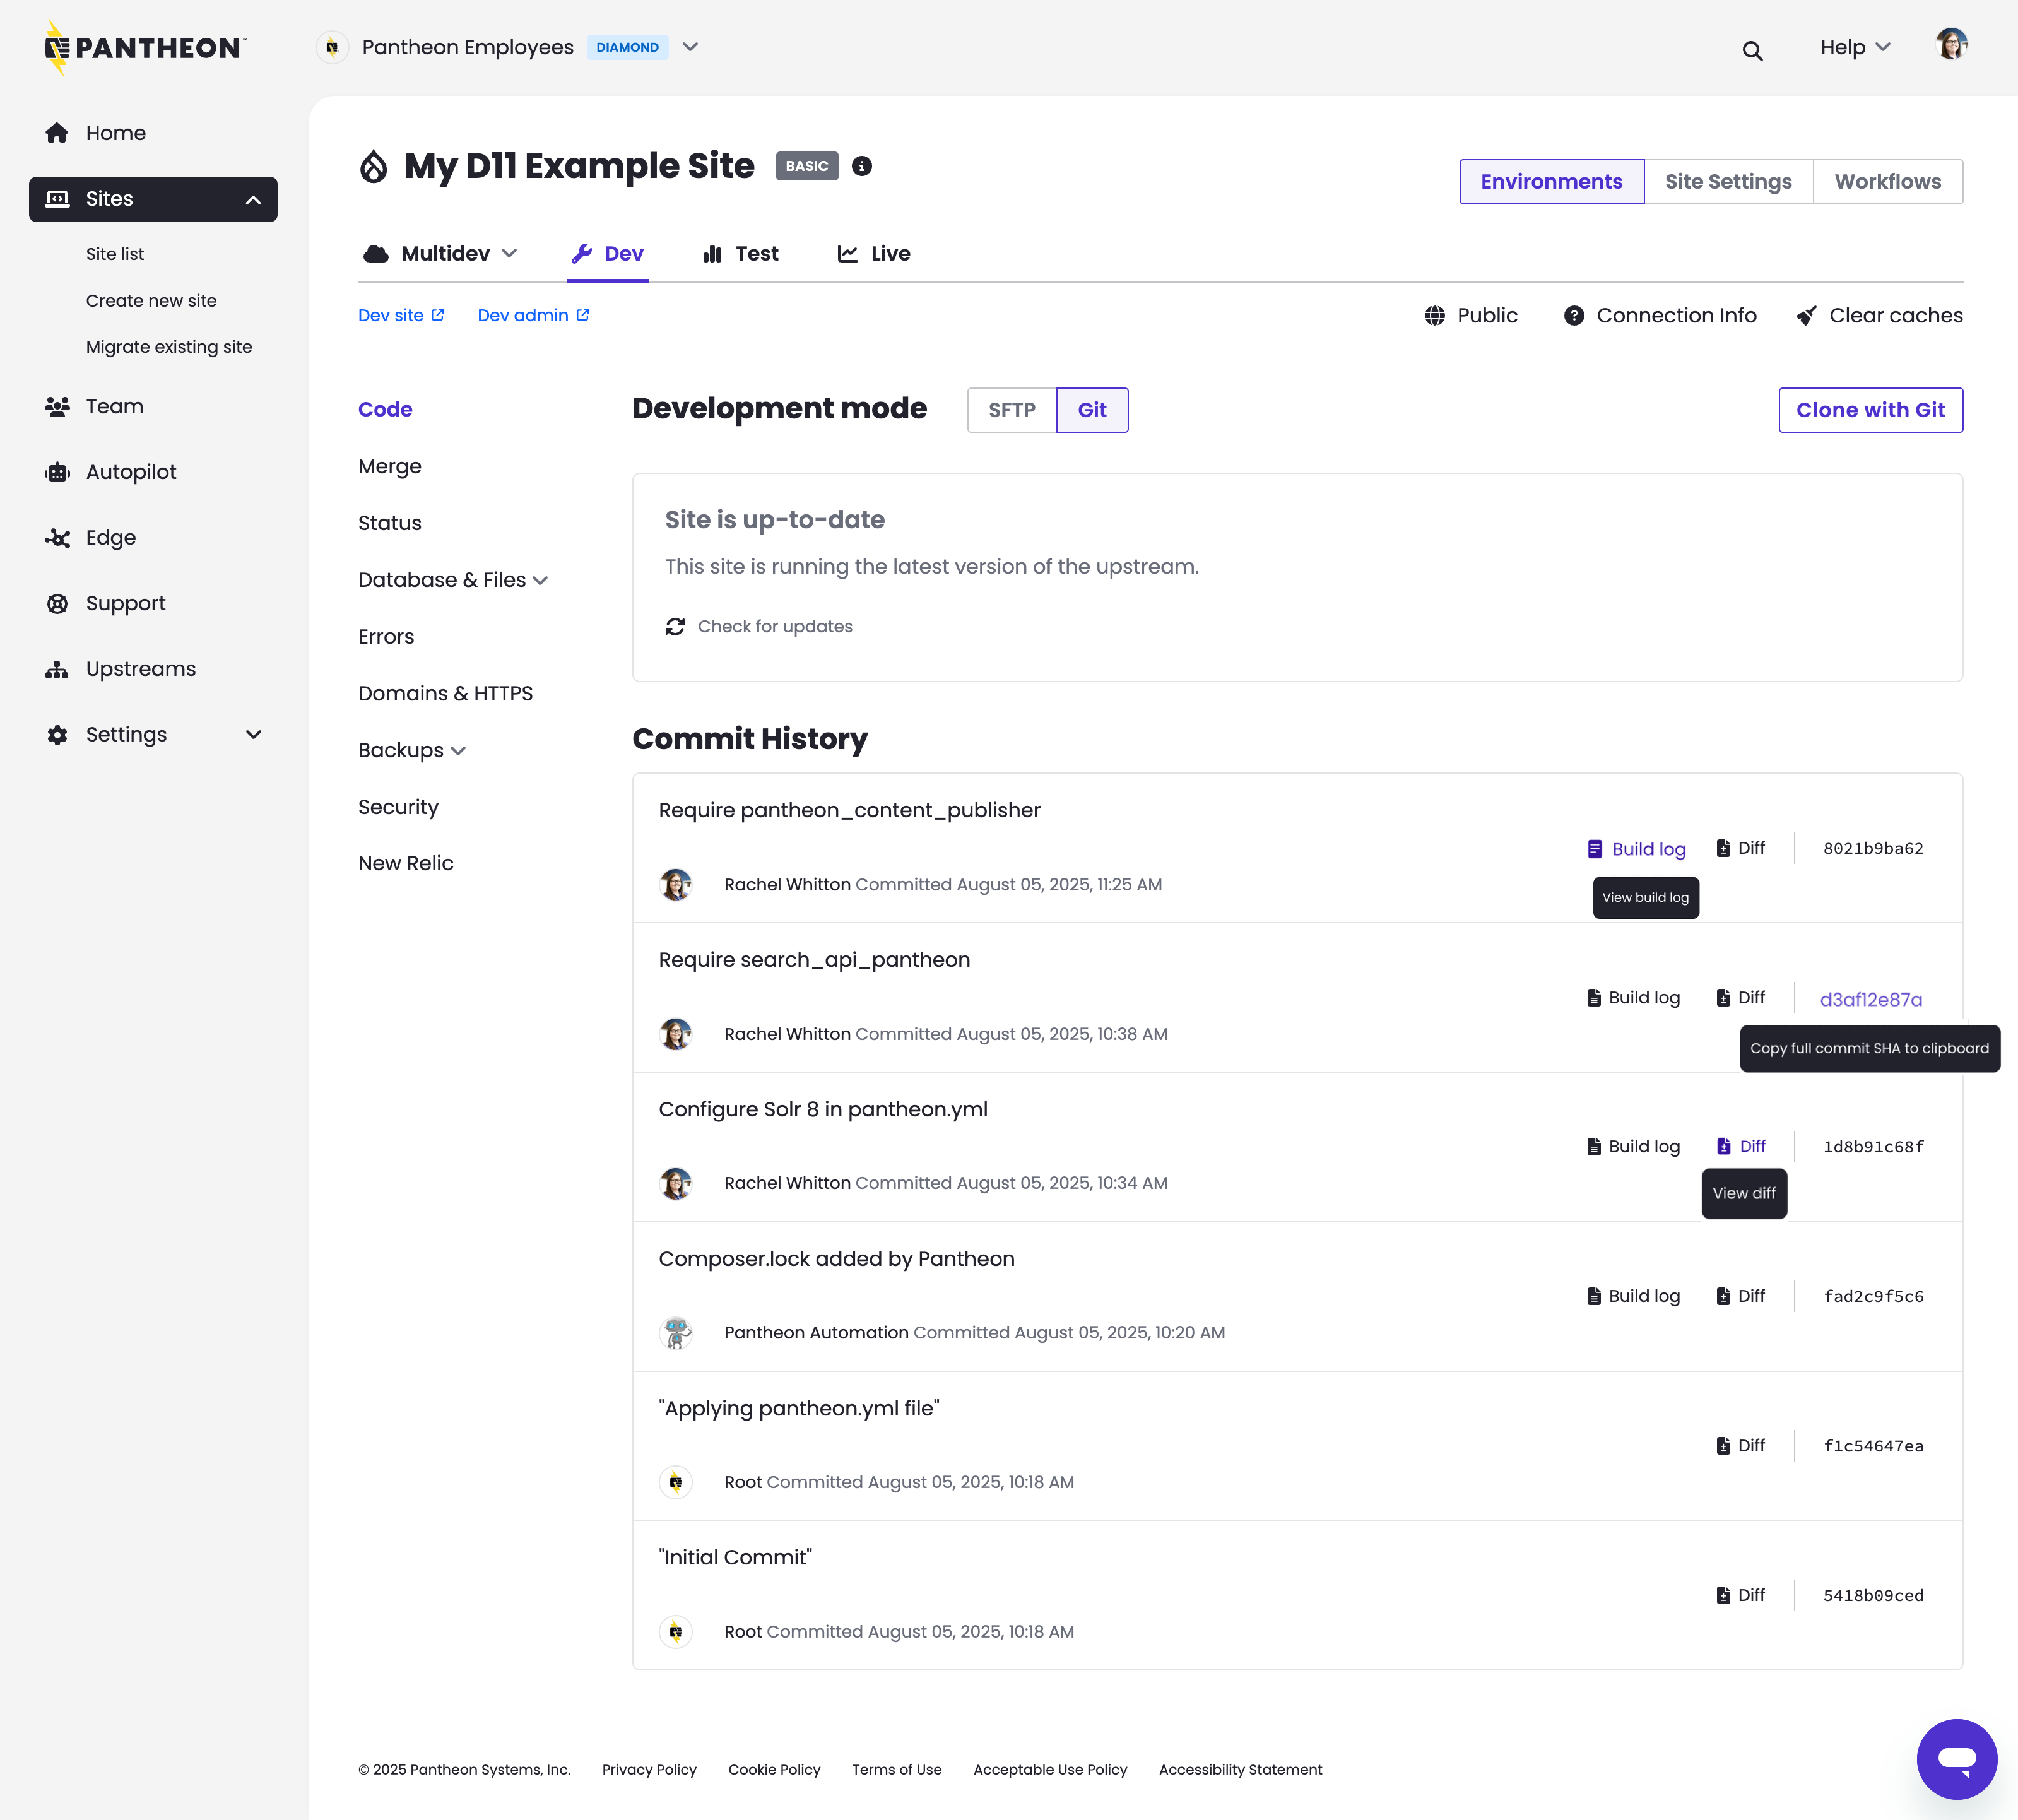Screen dimensions: 2018x1820
Task: Select the Sites icon in the sidebar
Action: 57,198
